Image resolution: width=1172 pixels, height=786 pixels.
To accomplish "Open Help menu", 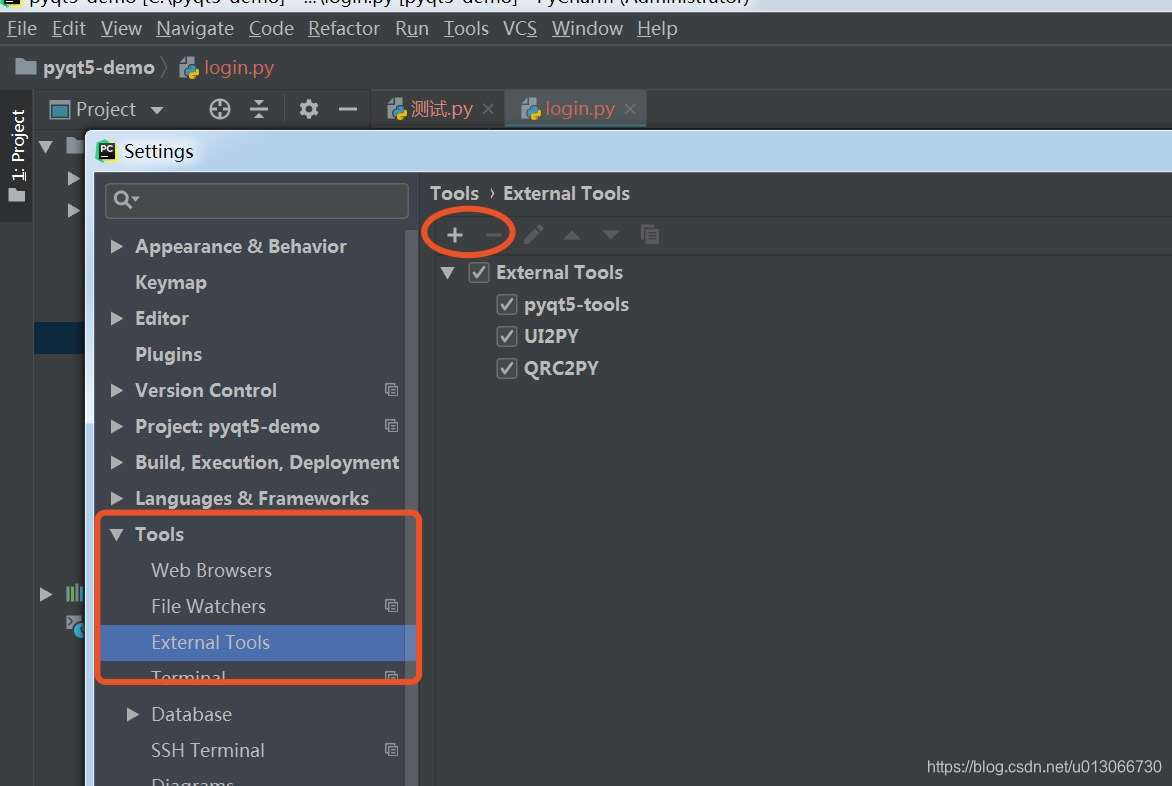I will (x=657, y=28).
